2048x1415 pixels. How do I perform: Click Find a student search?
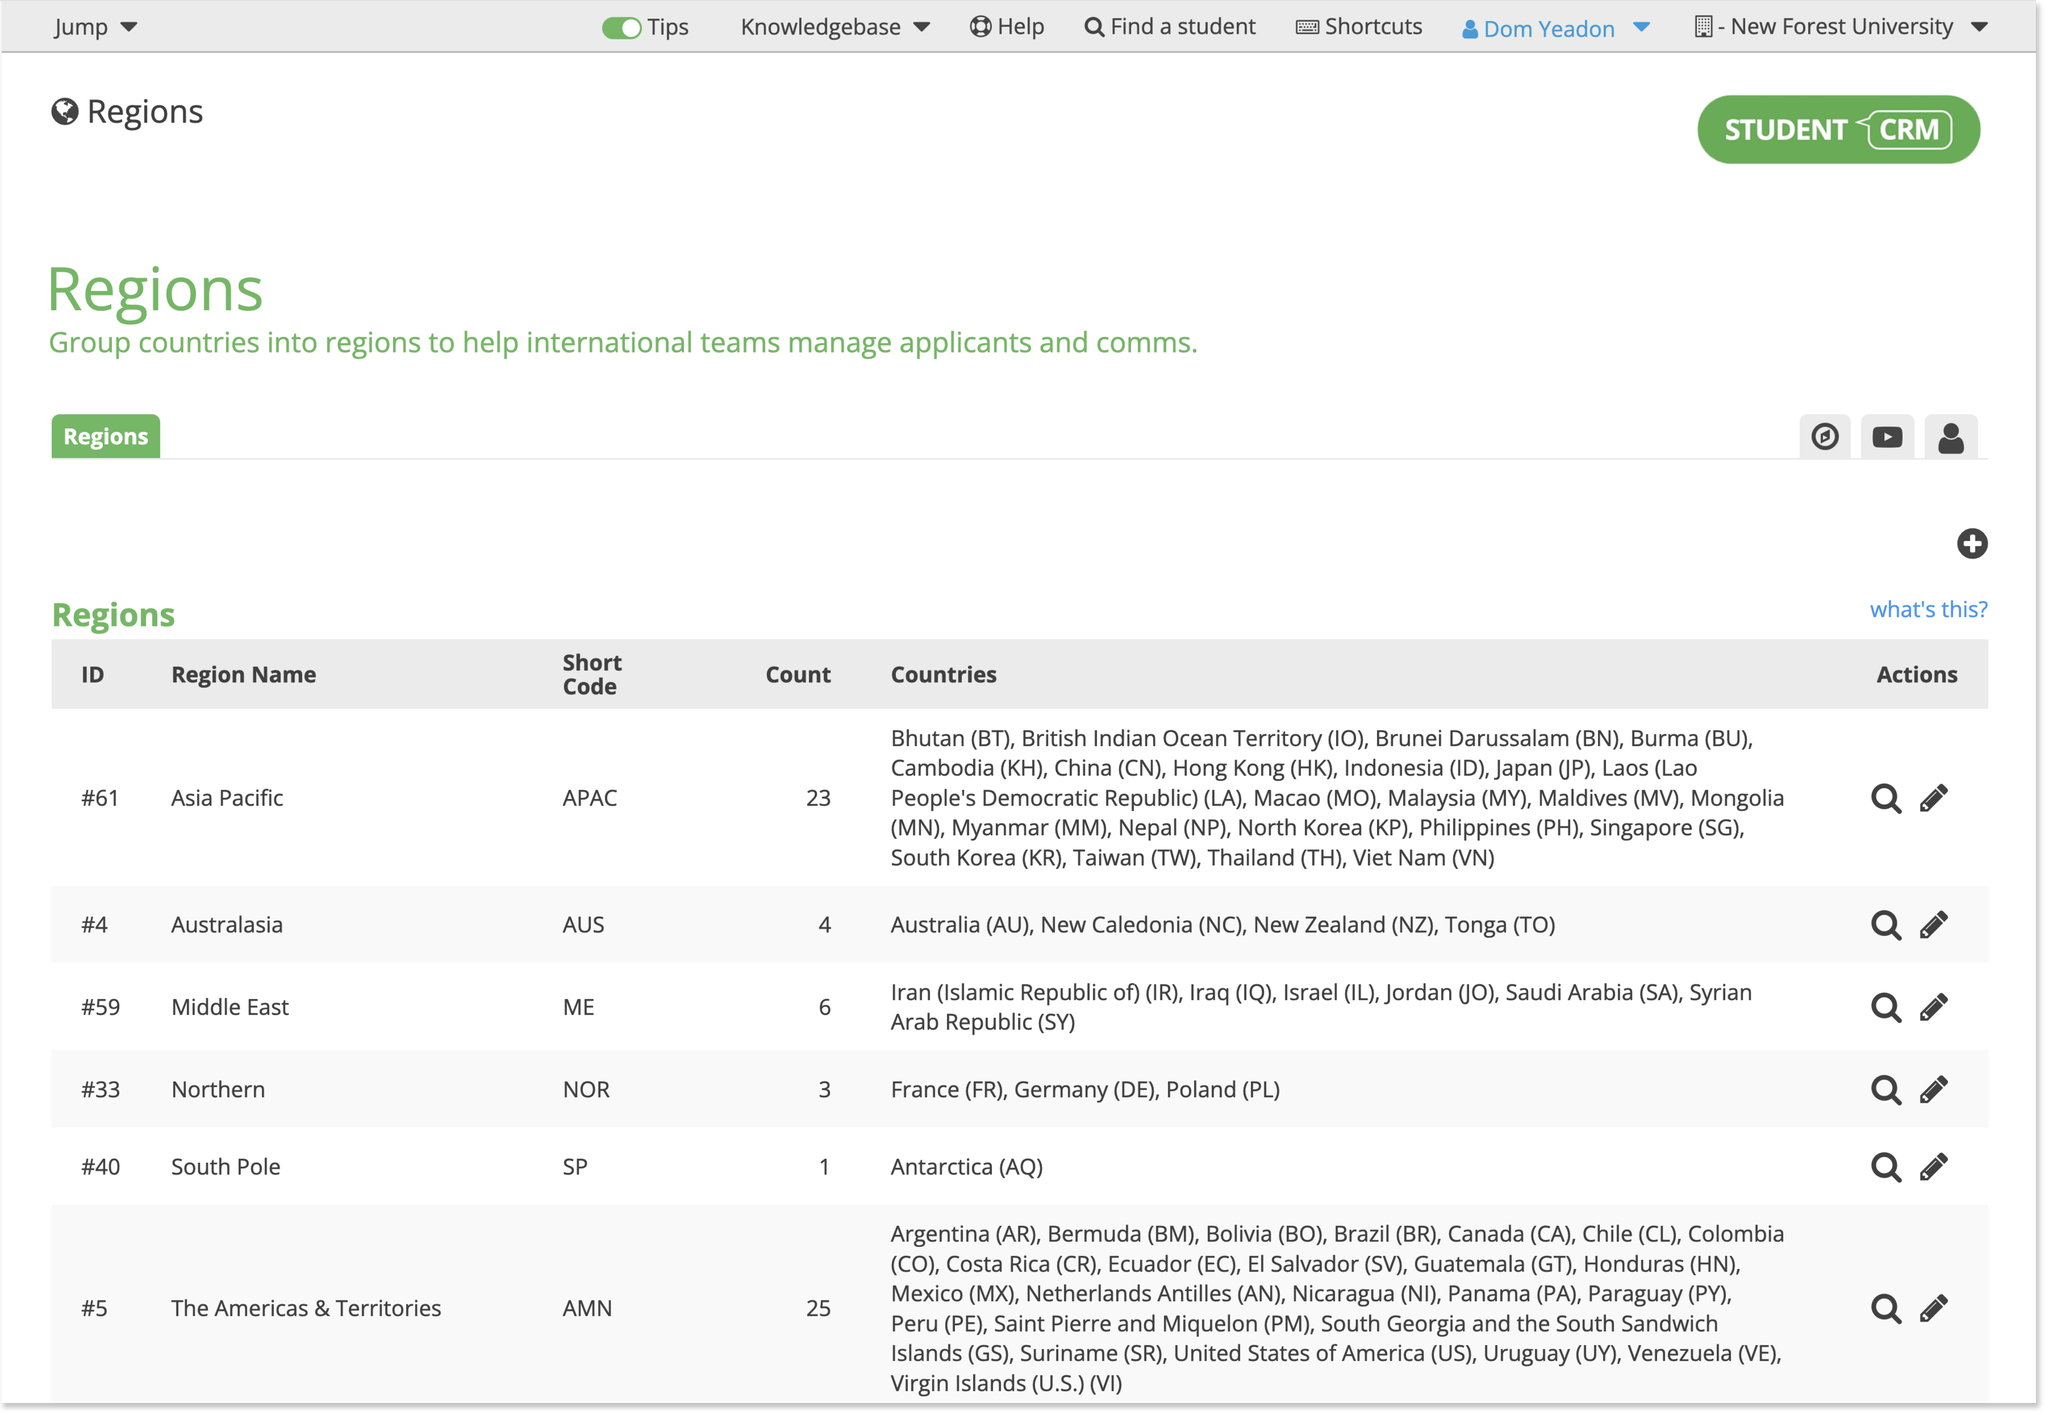pos(1169,27)
